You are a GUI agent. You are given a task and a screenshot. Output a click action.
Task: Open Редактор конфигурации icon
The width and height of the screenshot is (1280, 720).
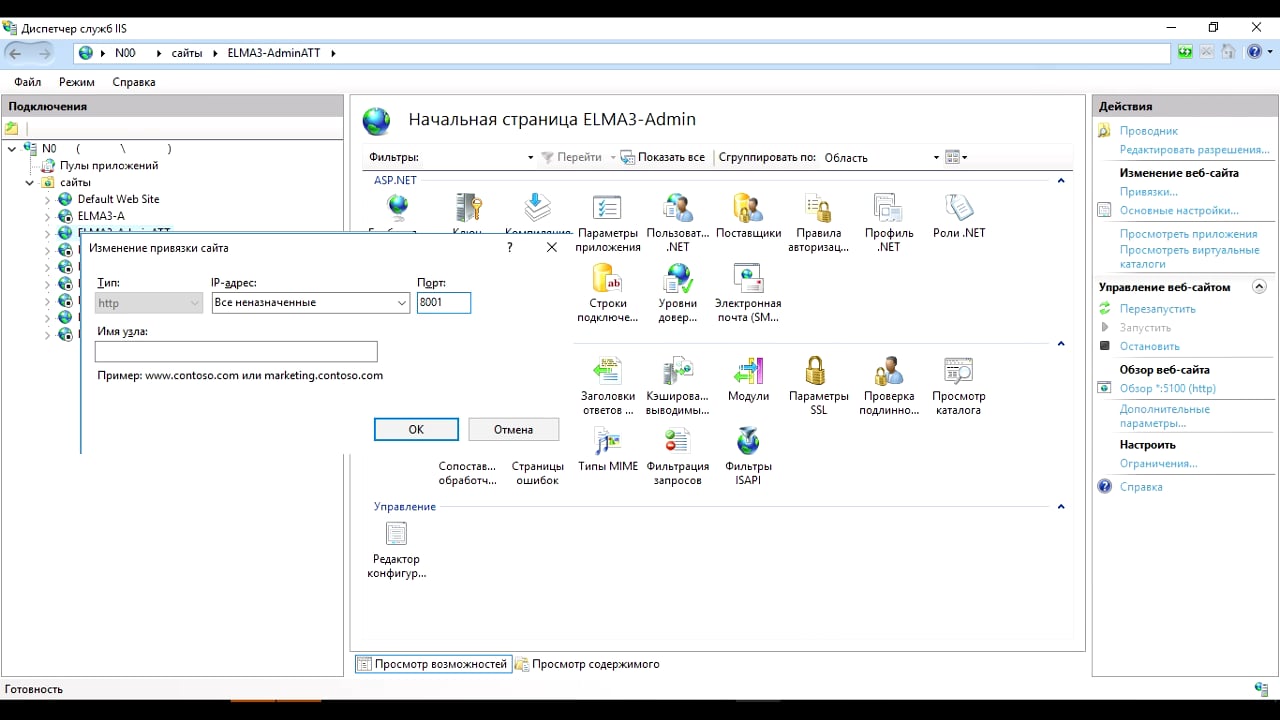click(x=397, y=549)
